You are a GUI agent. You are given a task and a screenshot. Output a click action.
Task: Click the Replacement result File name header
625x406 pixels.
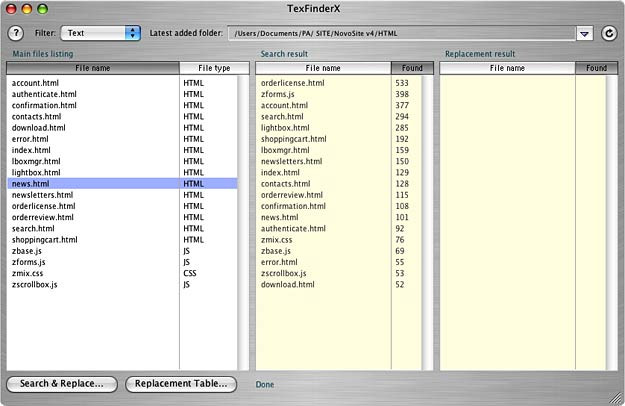coord(507,68)
